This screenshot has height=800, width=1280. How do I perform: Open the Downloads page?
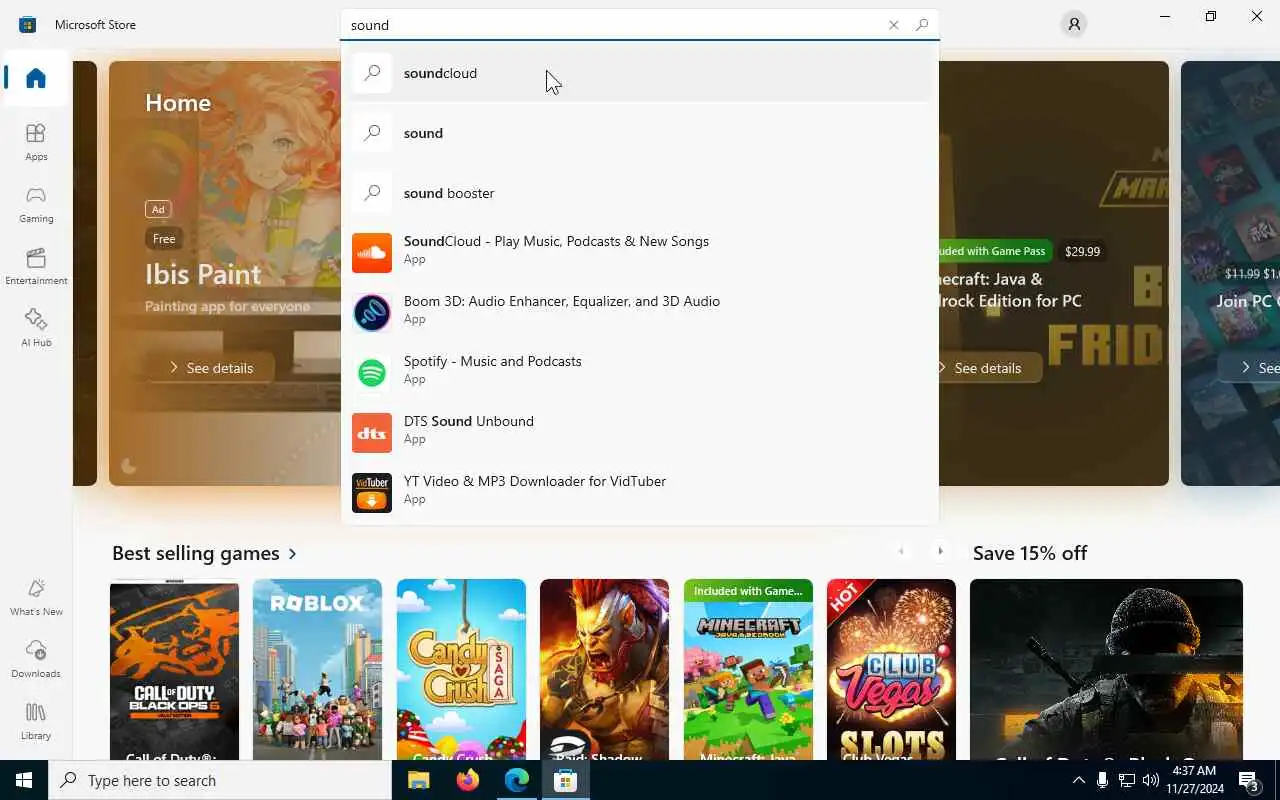36,659
